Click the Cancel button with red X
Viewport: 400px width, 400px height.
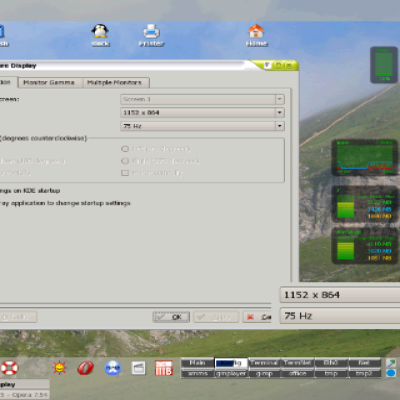point(257,317)
